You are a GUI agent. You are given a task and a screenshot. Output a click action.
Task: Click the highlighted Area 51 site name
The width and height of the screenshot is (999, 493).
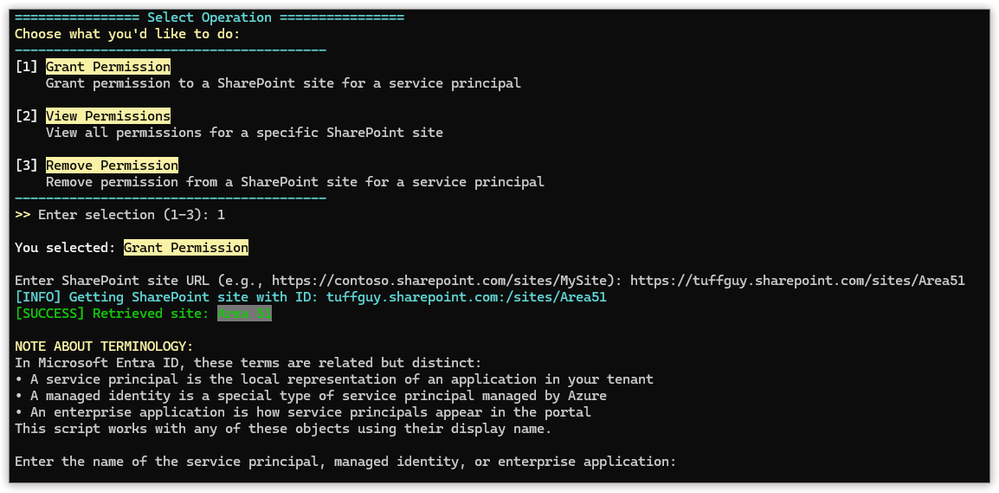[245, 313]
